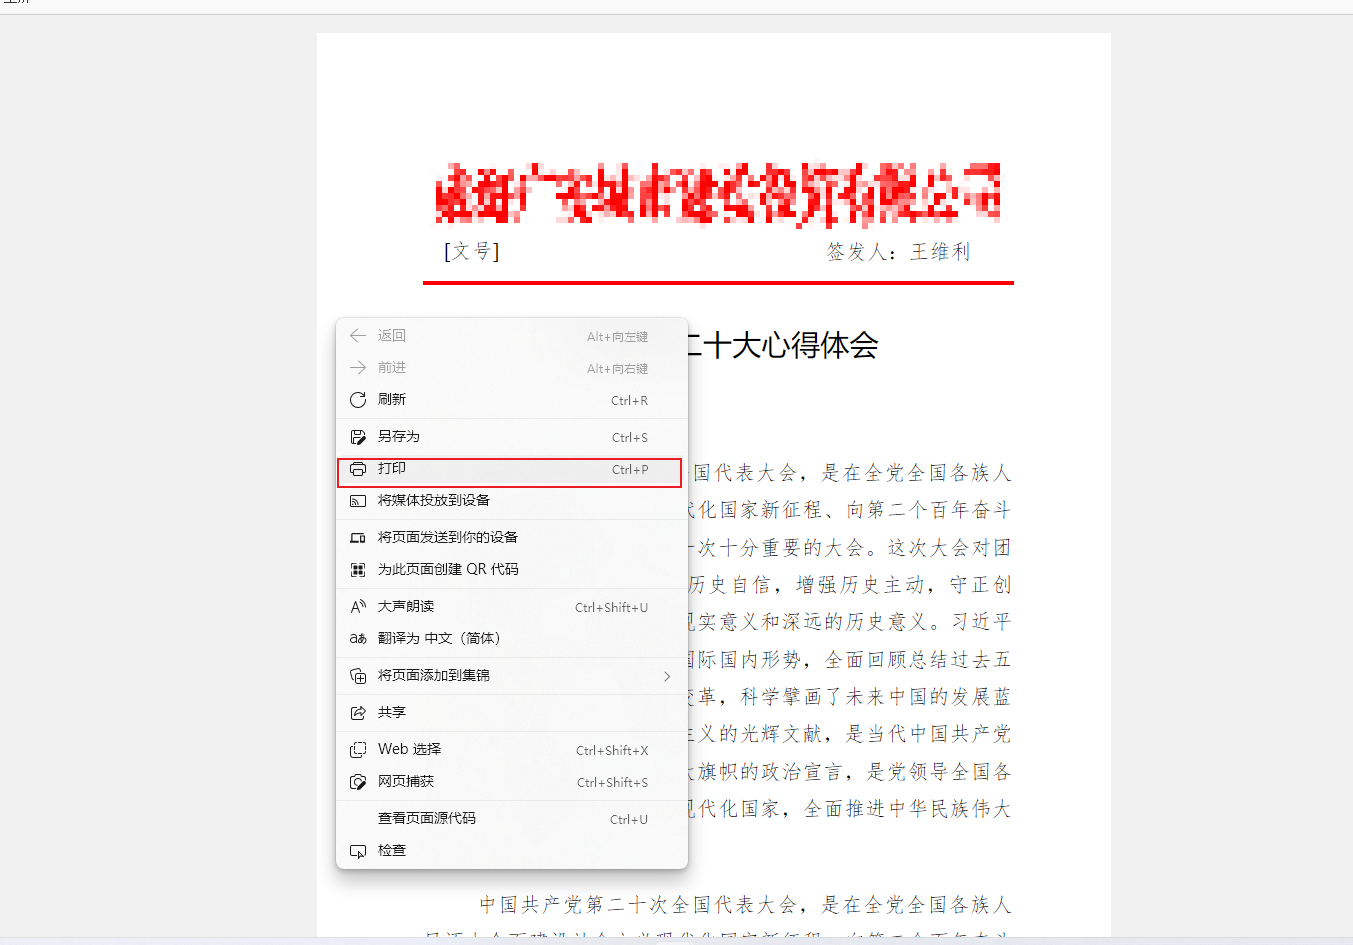Click the Web 选择 selection icon

358,748
